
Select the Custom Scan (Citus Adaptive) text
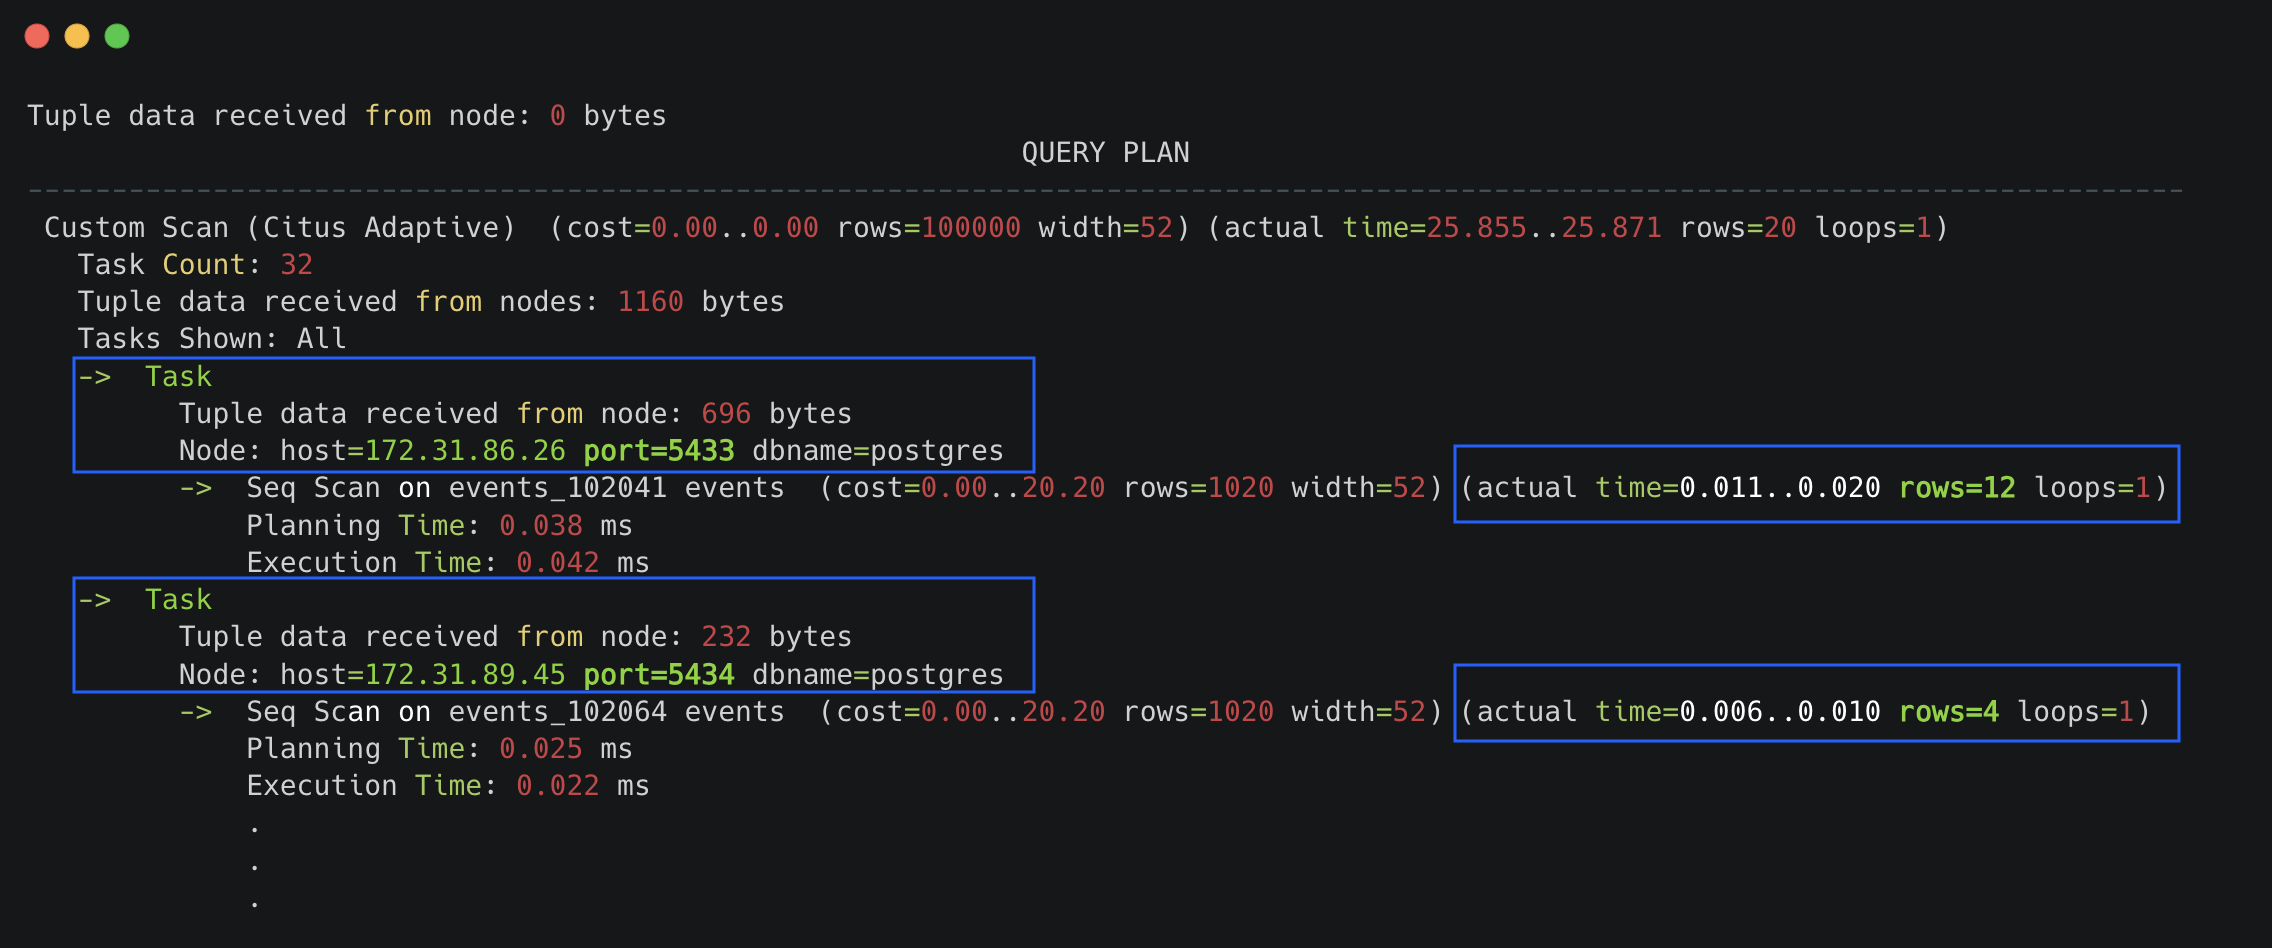[279, 228]
